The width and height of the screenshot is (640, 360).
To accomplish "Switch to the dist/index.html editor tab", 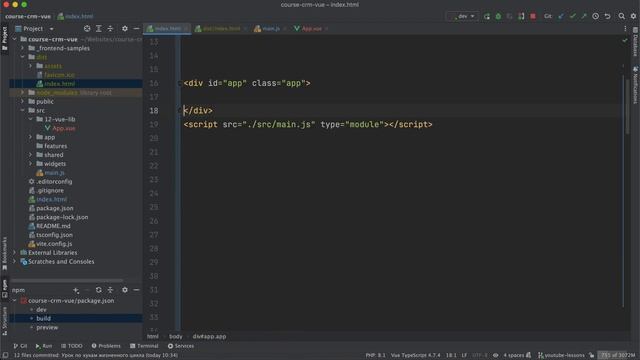I will click(221, 29).
